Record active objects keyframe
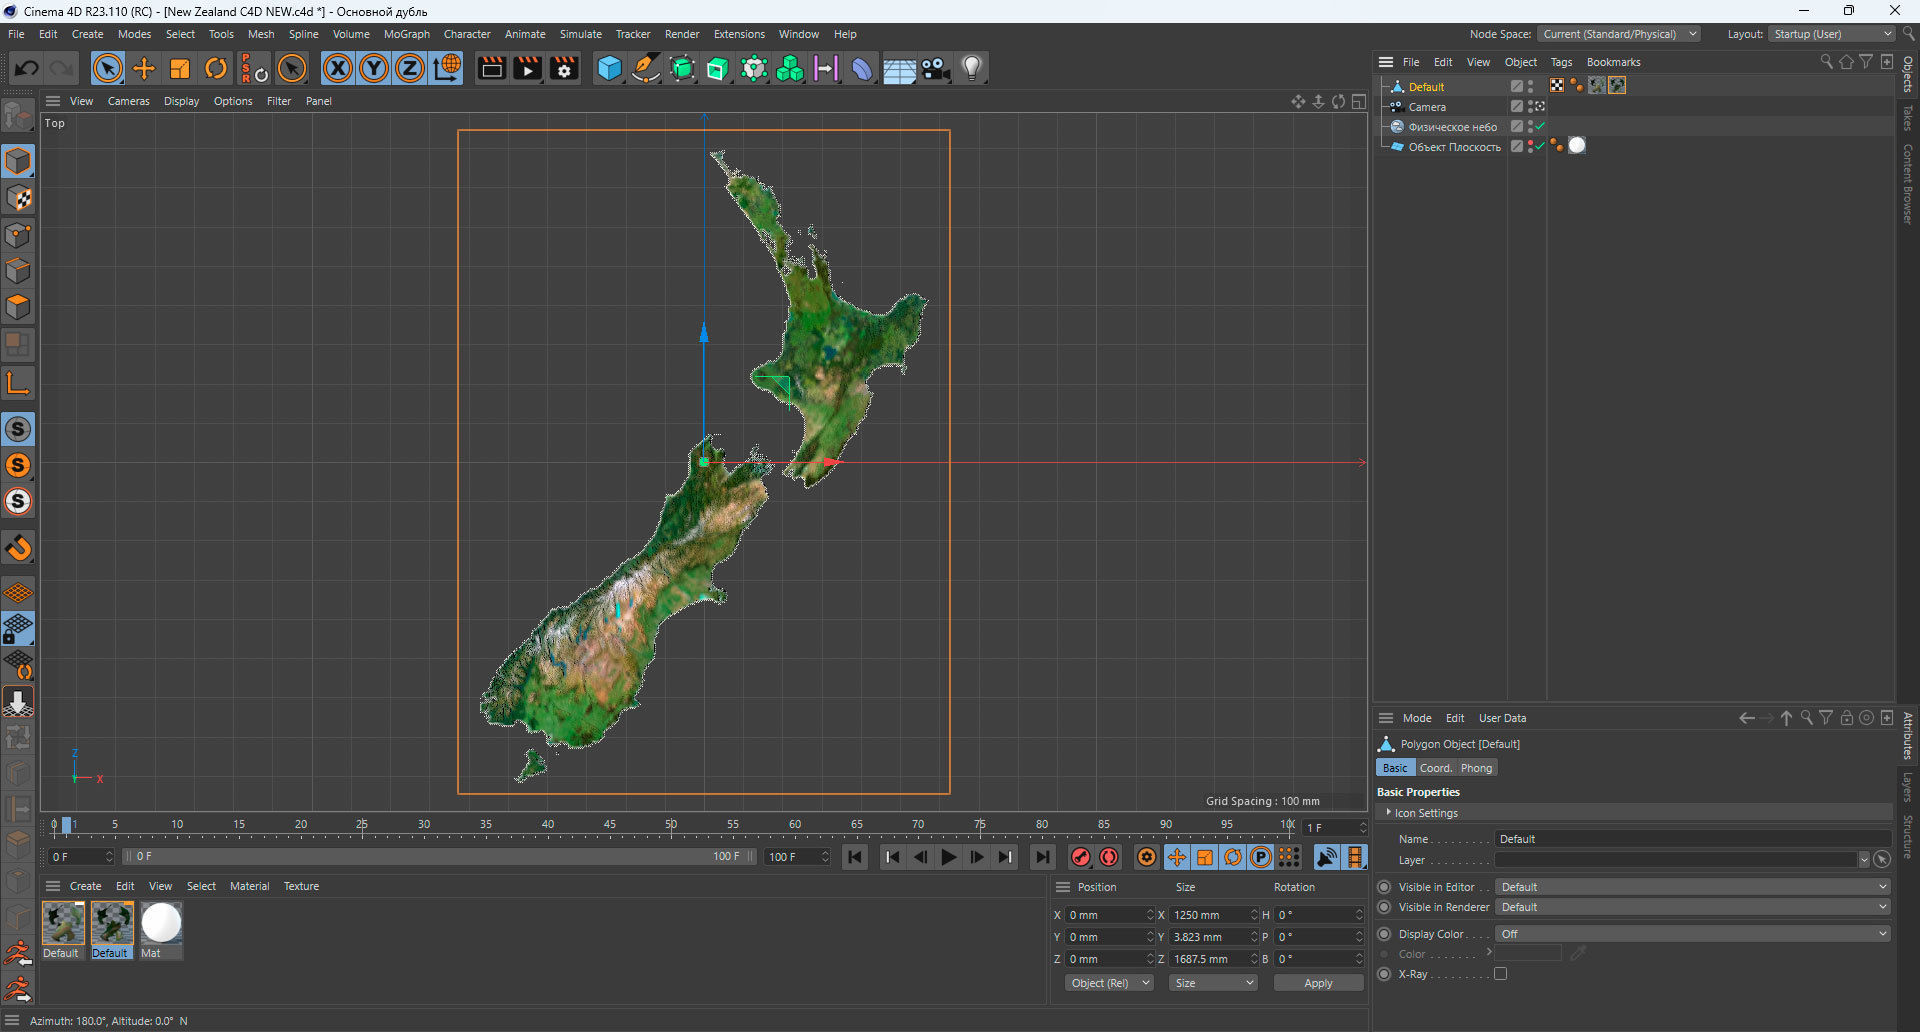Screen dimensions: 1920x1032 click(x=1080, y=857)
